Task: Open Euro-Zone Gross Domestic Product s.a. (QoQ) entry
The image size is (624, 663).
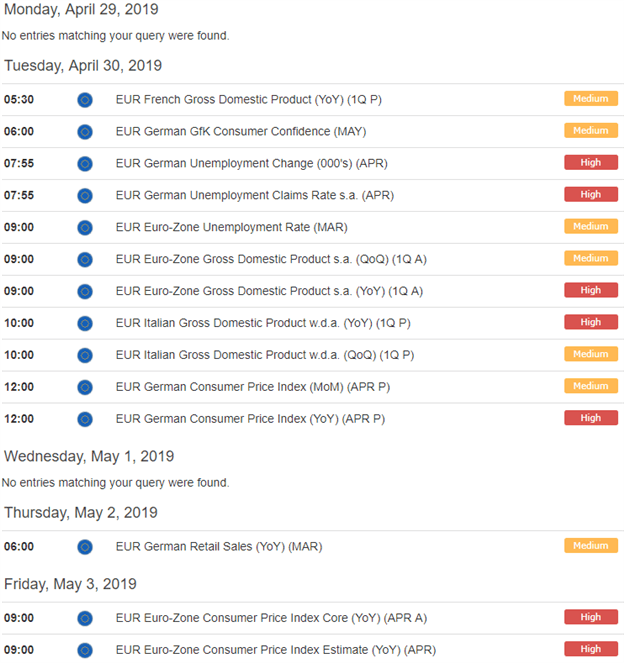Action: (271, 259)
